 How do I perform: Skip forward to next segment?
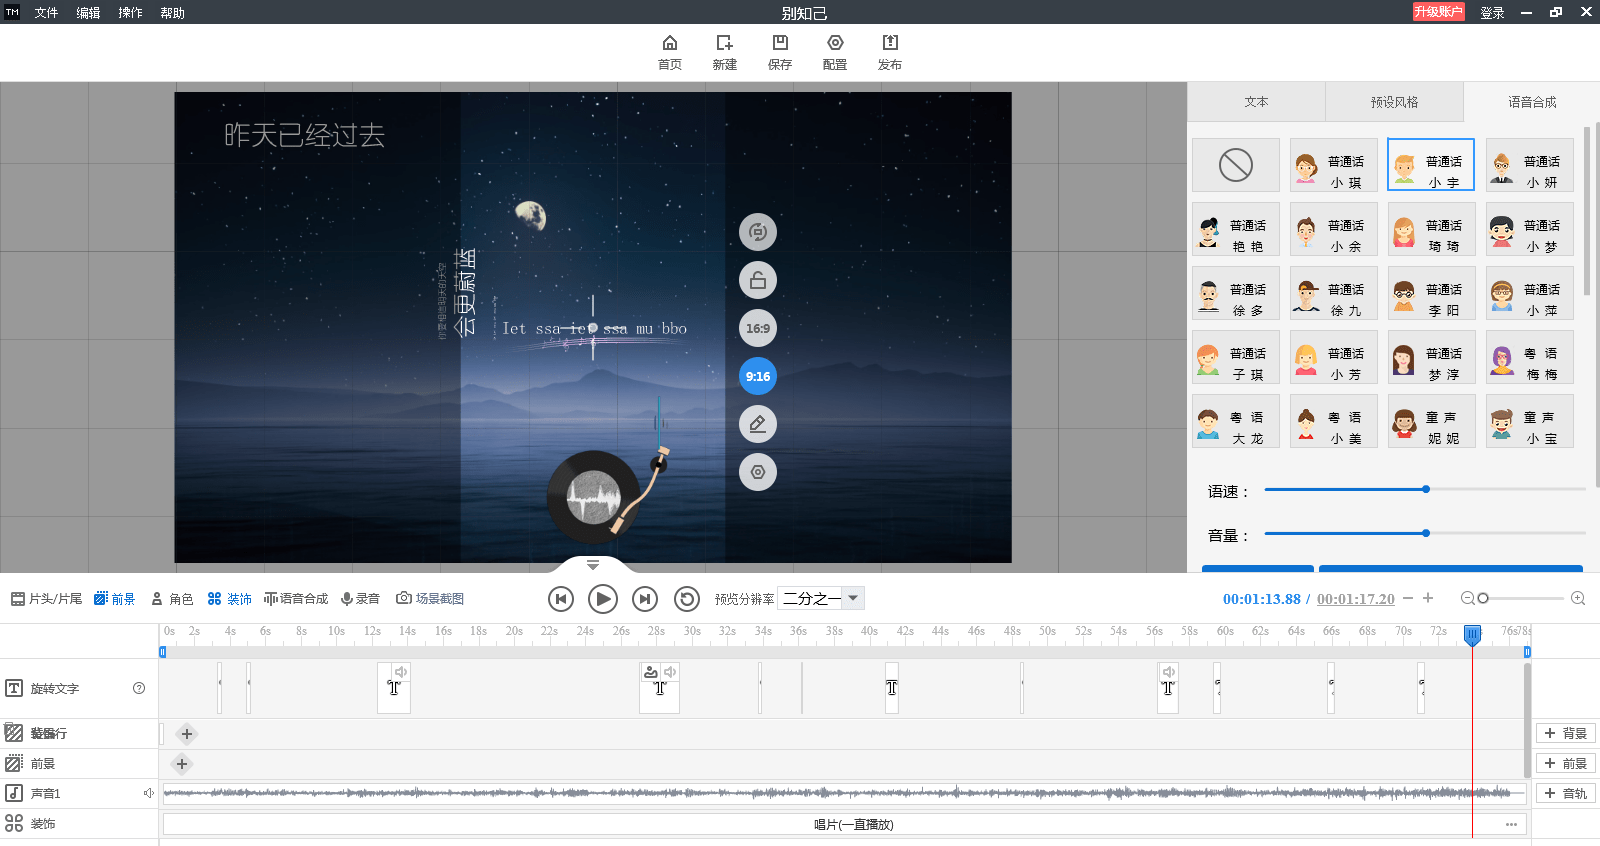click(x=645, y=599)
